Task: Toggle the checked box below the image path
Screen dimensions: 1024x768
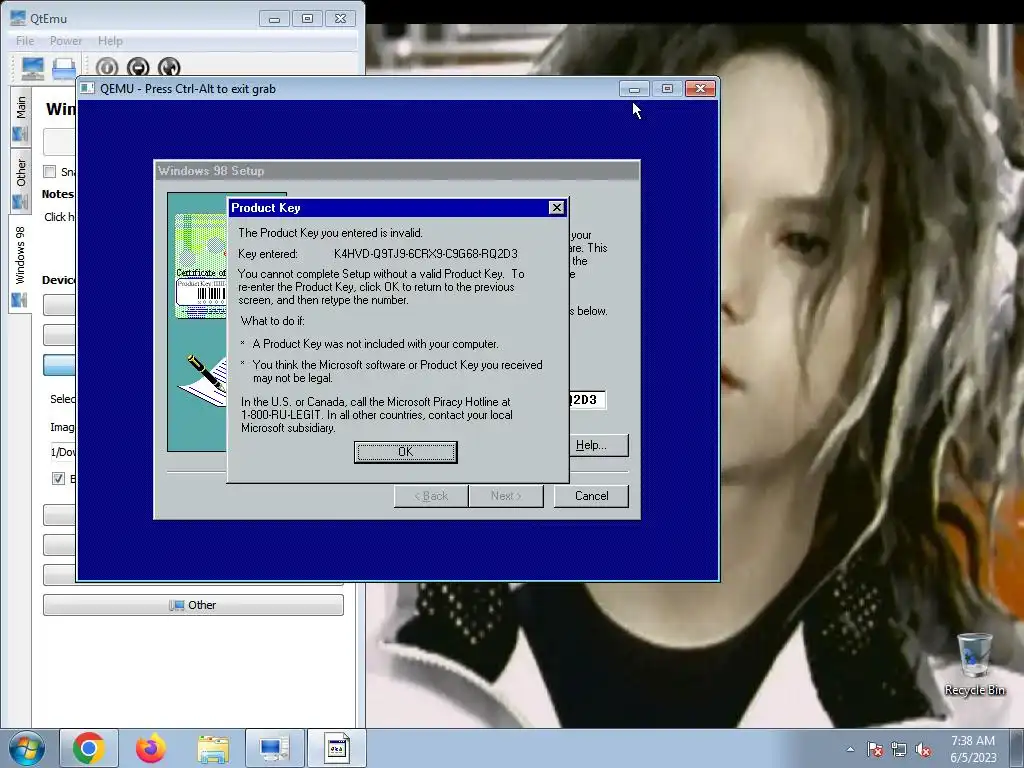Action: (58, 479)
